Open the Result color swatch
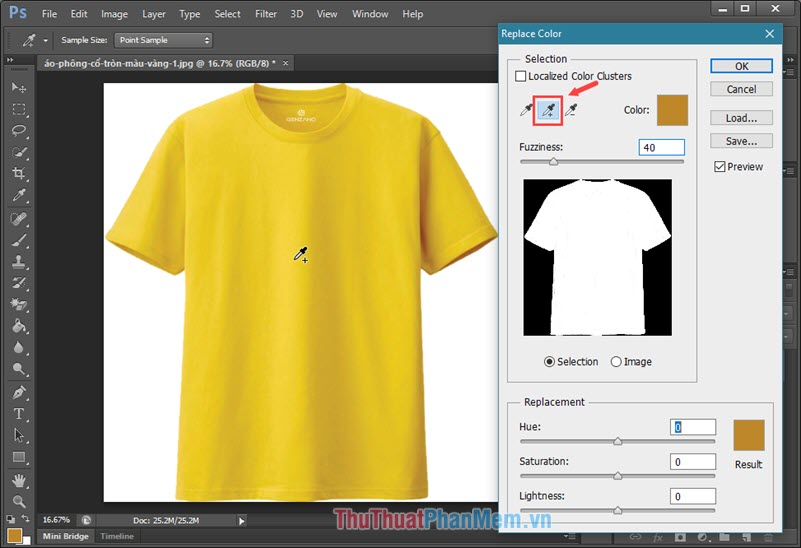This screenshot has height=548, width=801. pyautogui.click(x=749, y=435)
